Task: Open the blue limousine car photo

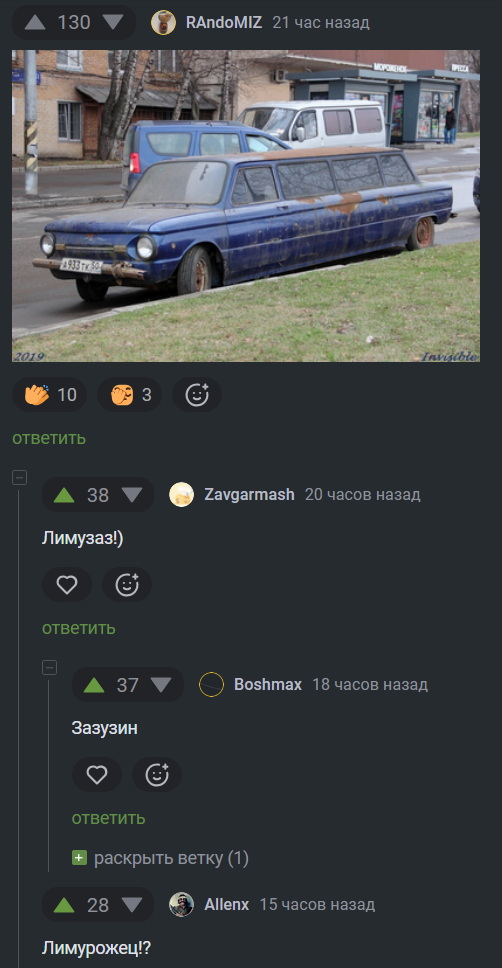Action: pos(246,206)
